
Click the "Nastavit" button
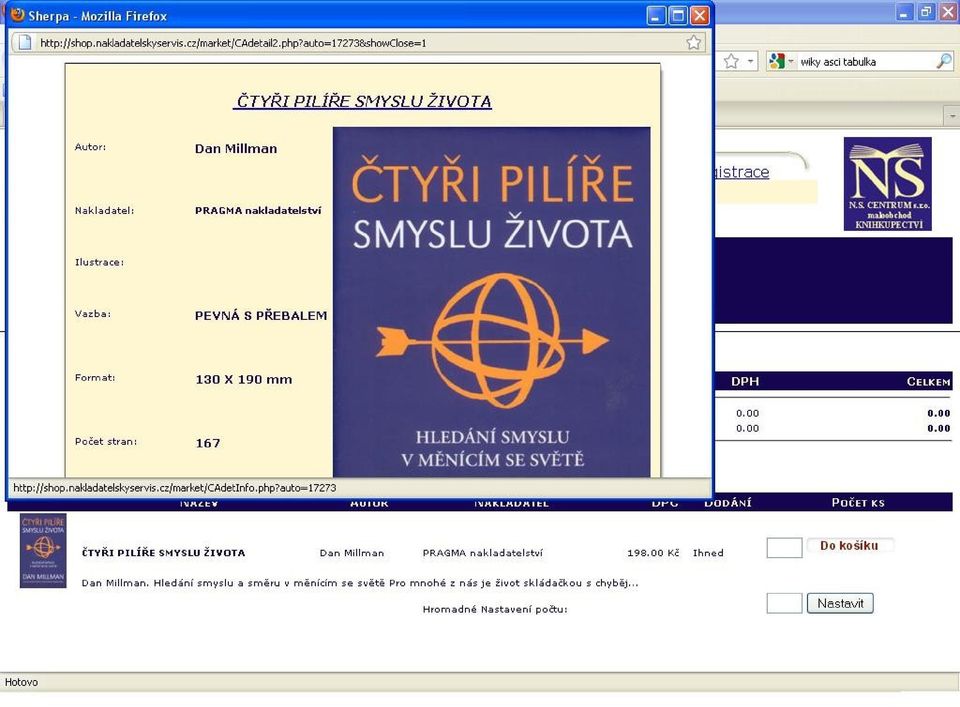pos(840,604)
